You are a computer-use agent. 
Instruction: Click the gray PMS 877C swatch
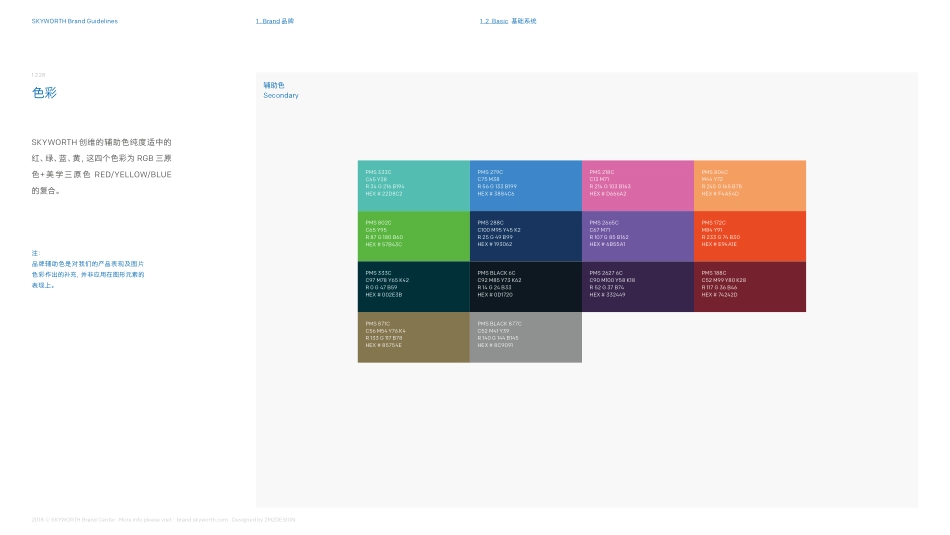pos(525,337)
